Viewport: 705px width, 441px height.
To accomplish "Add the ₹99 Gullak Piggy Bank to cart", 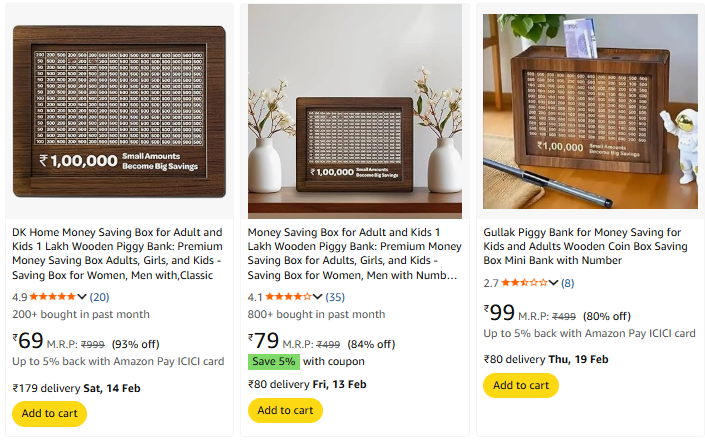I will pos(520,385).
